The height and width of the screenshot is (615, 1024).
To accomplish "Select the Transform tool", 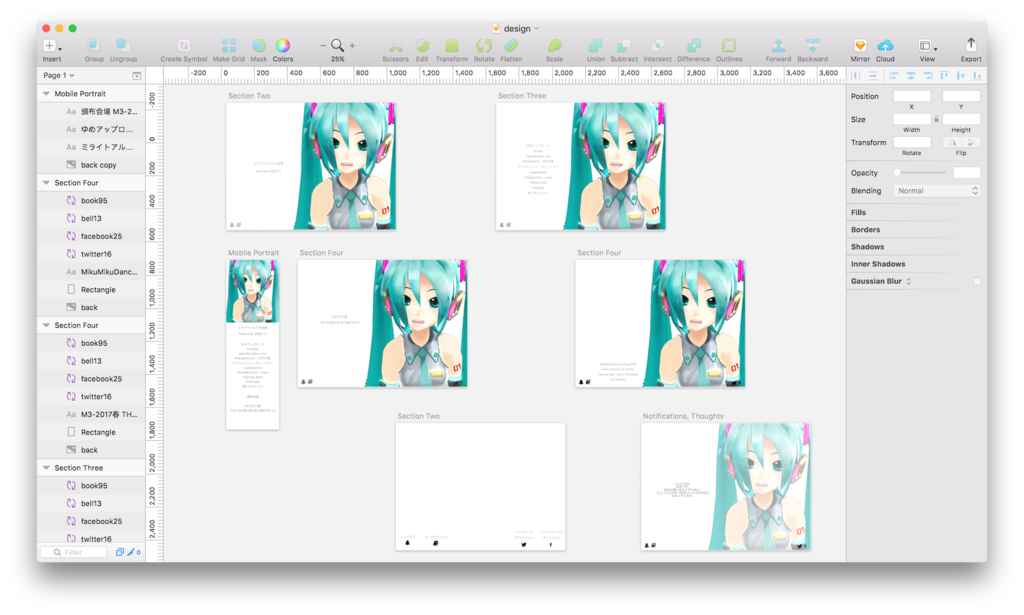I will coord(451,45).
